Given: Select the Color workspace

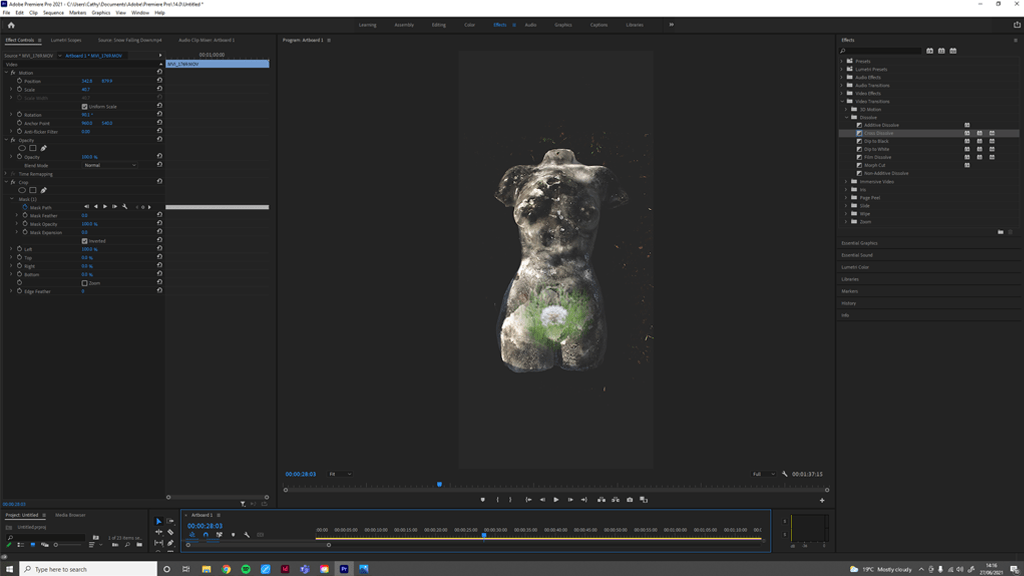Looking at the screenshot, I should (469, 24).
